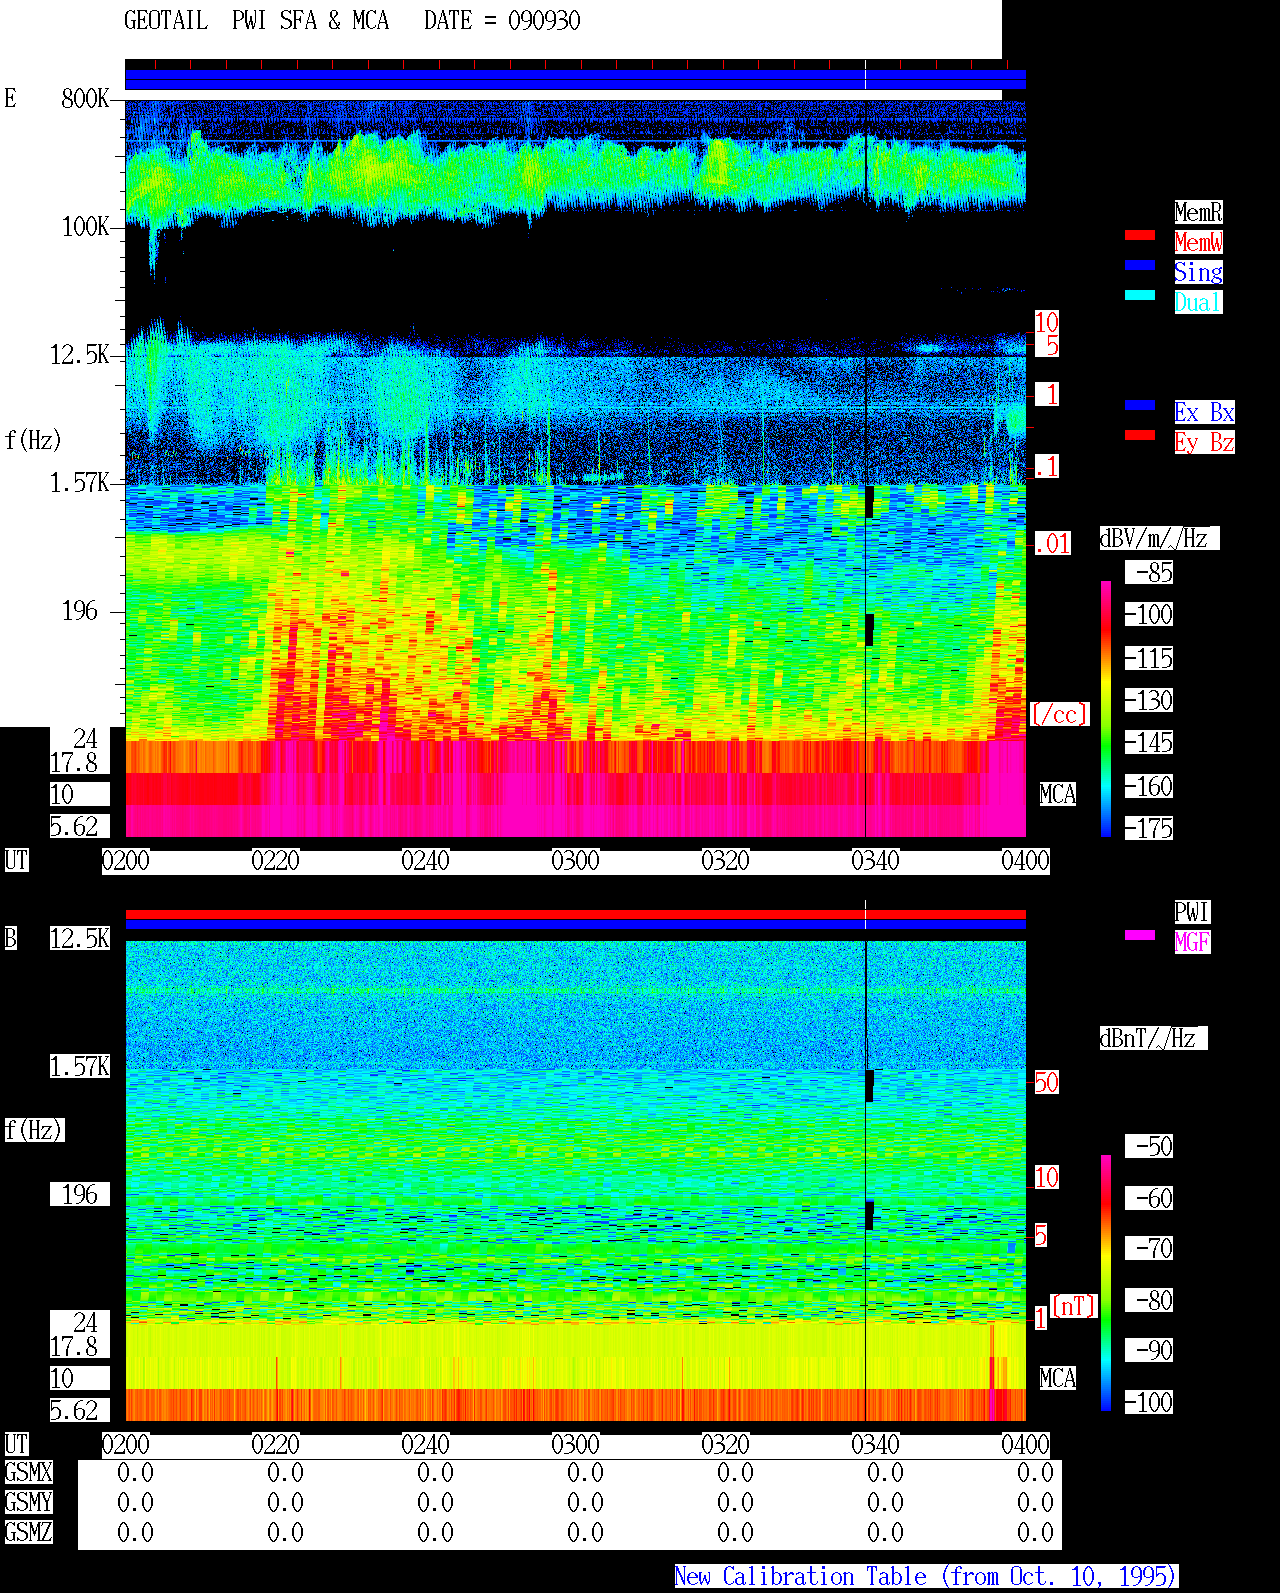Click the red .01 density tick label
This screenshot has width=1280, height=1593.
(x=1052, y=544)
